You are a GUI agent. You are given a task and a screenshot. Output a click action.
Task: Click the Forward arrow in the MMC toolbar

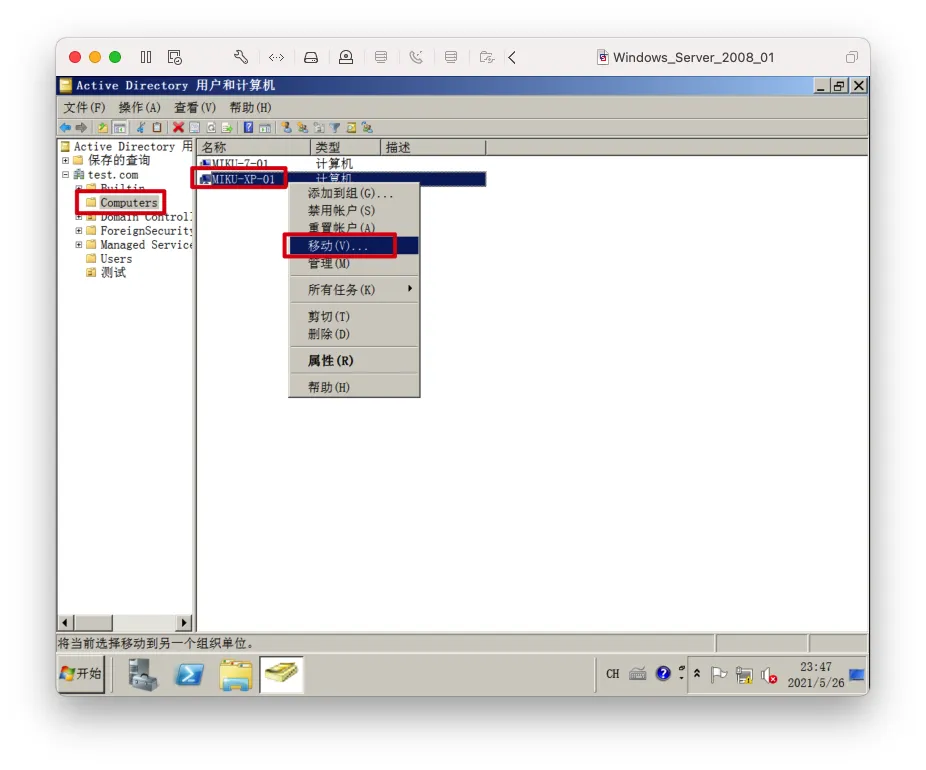(81, 128)
